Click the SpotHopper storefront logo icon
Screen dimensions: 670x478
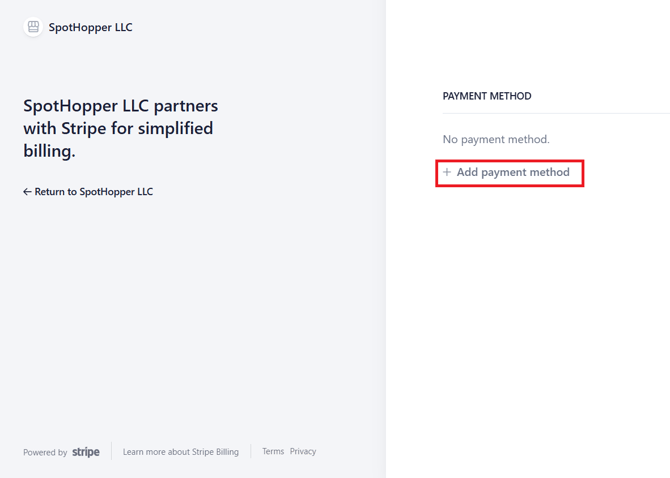pyautogui.click(x=33, y=27)
